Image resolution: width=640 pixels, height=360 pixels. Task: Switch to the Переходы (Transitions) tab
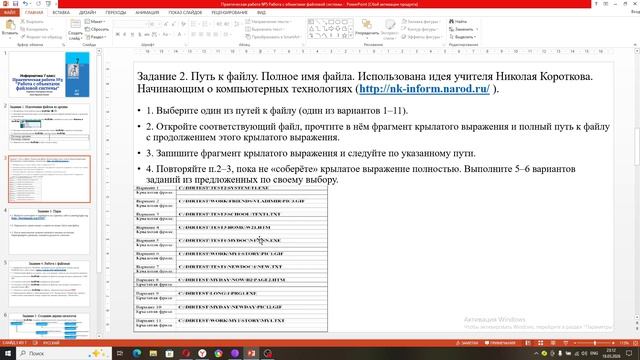[x=116, y=12]
